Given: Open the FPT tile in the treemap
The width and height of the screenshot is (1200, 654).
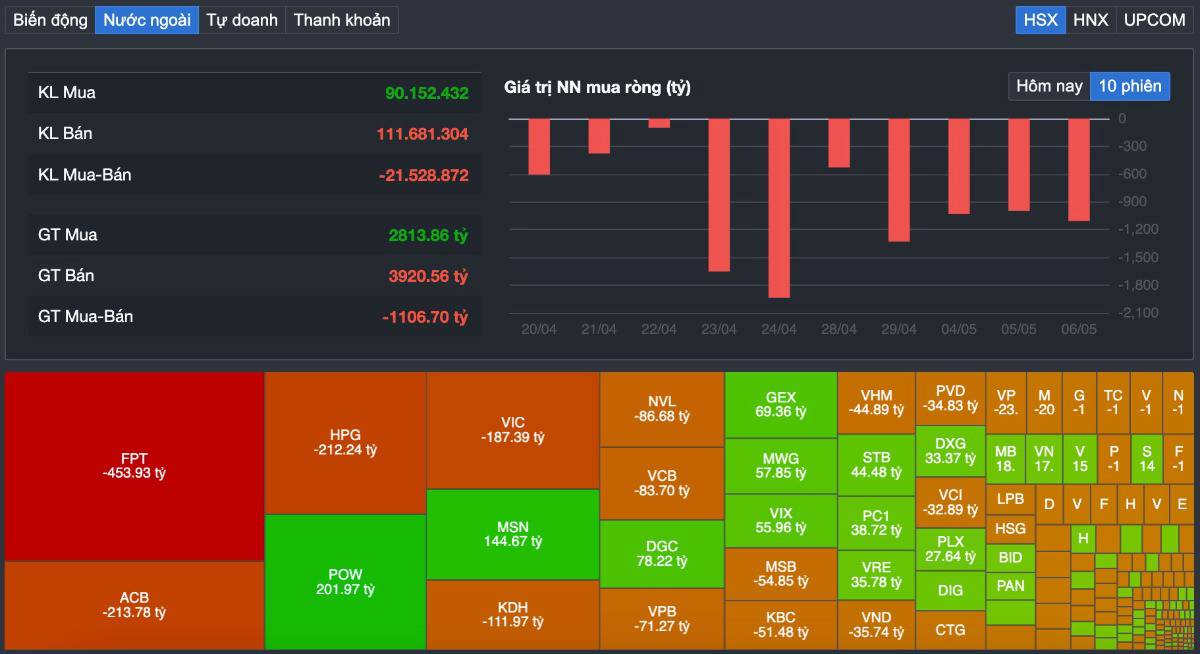Looking at the screenshot, I should (x=134, y=466).
